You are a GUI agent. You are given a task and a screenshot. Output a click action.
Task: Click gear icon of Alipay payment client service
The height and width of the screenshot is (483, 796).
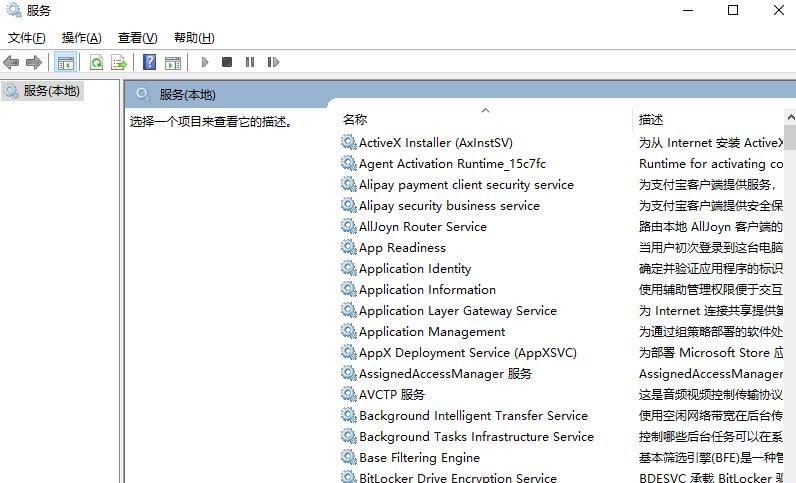pyautogui.click(x=348, y=184)
